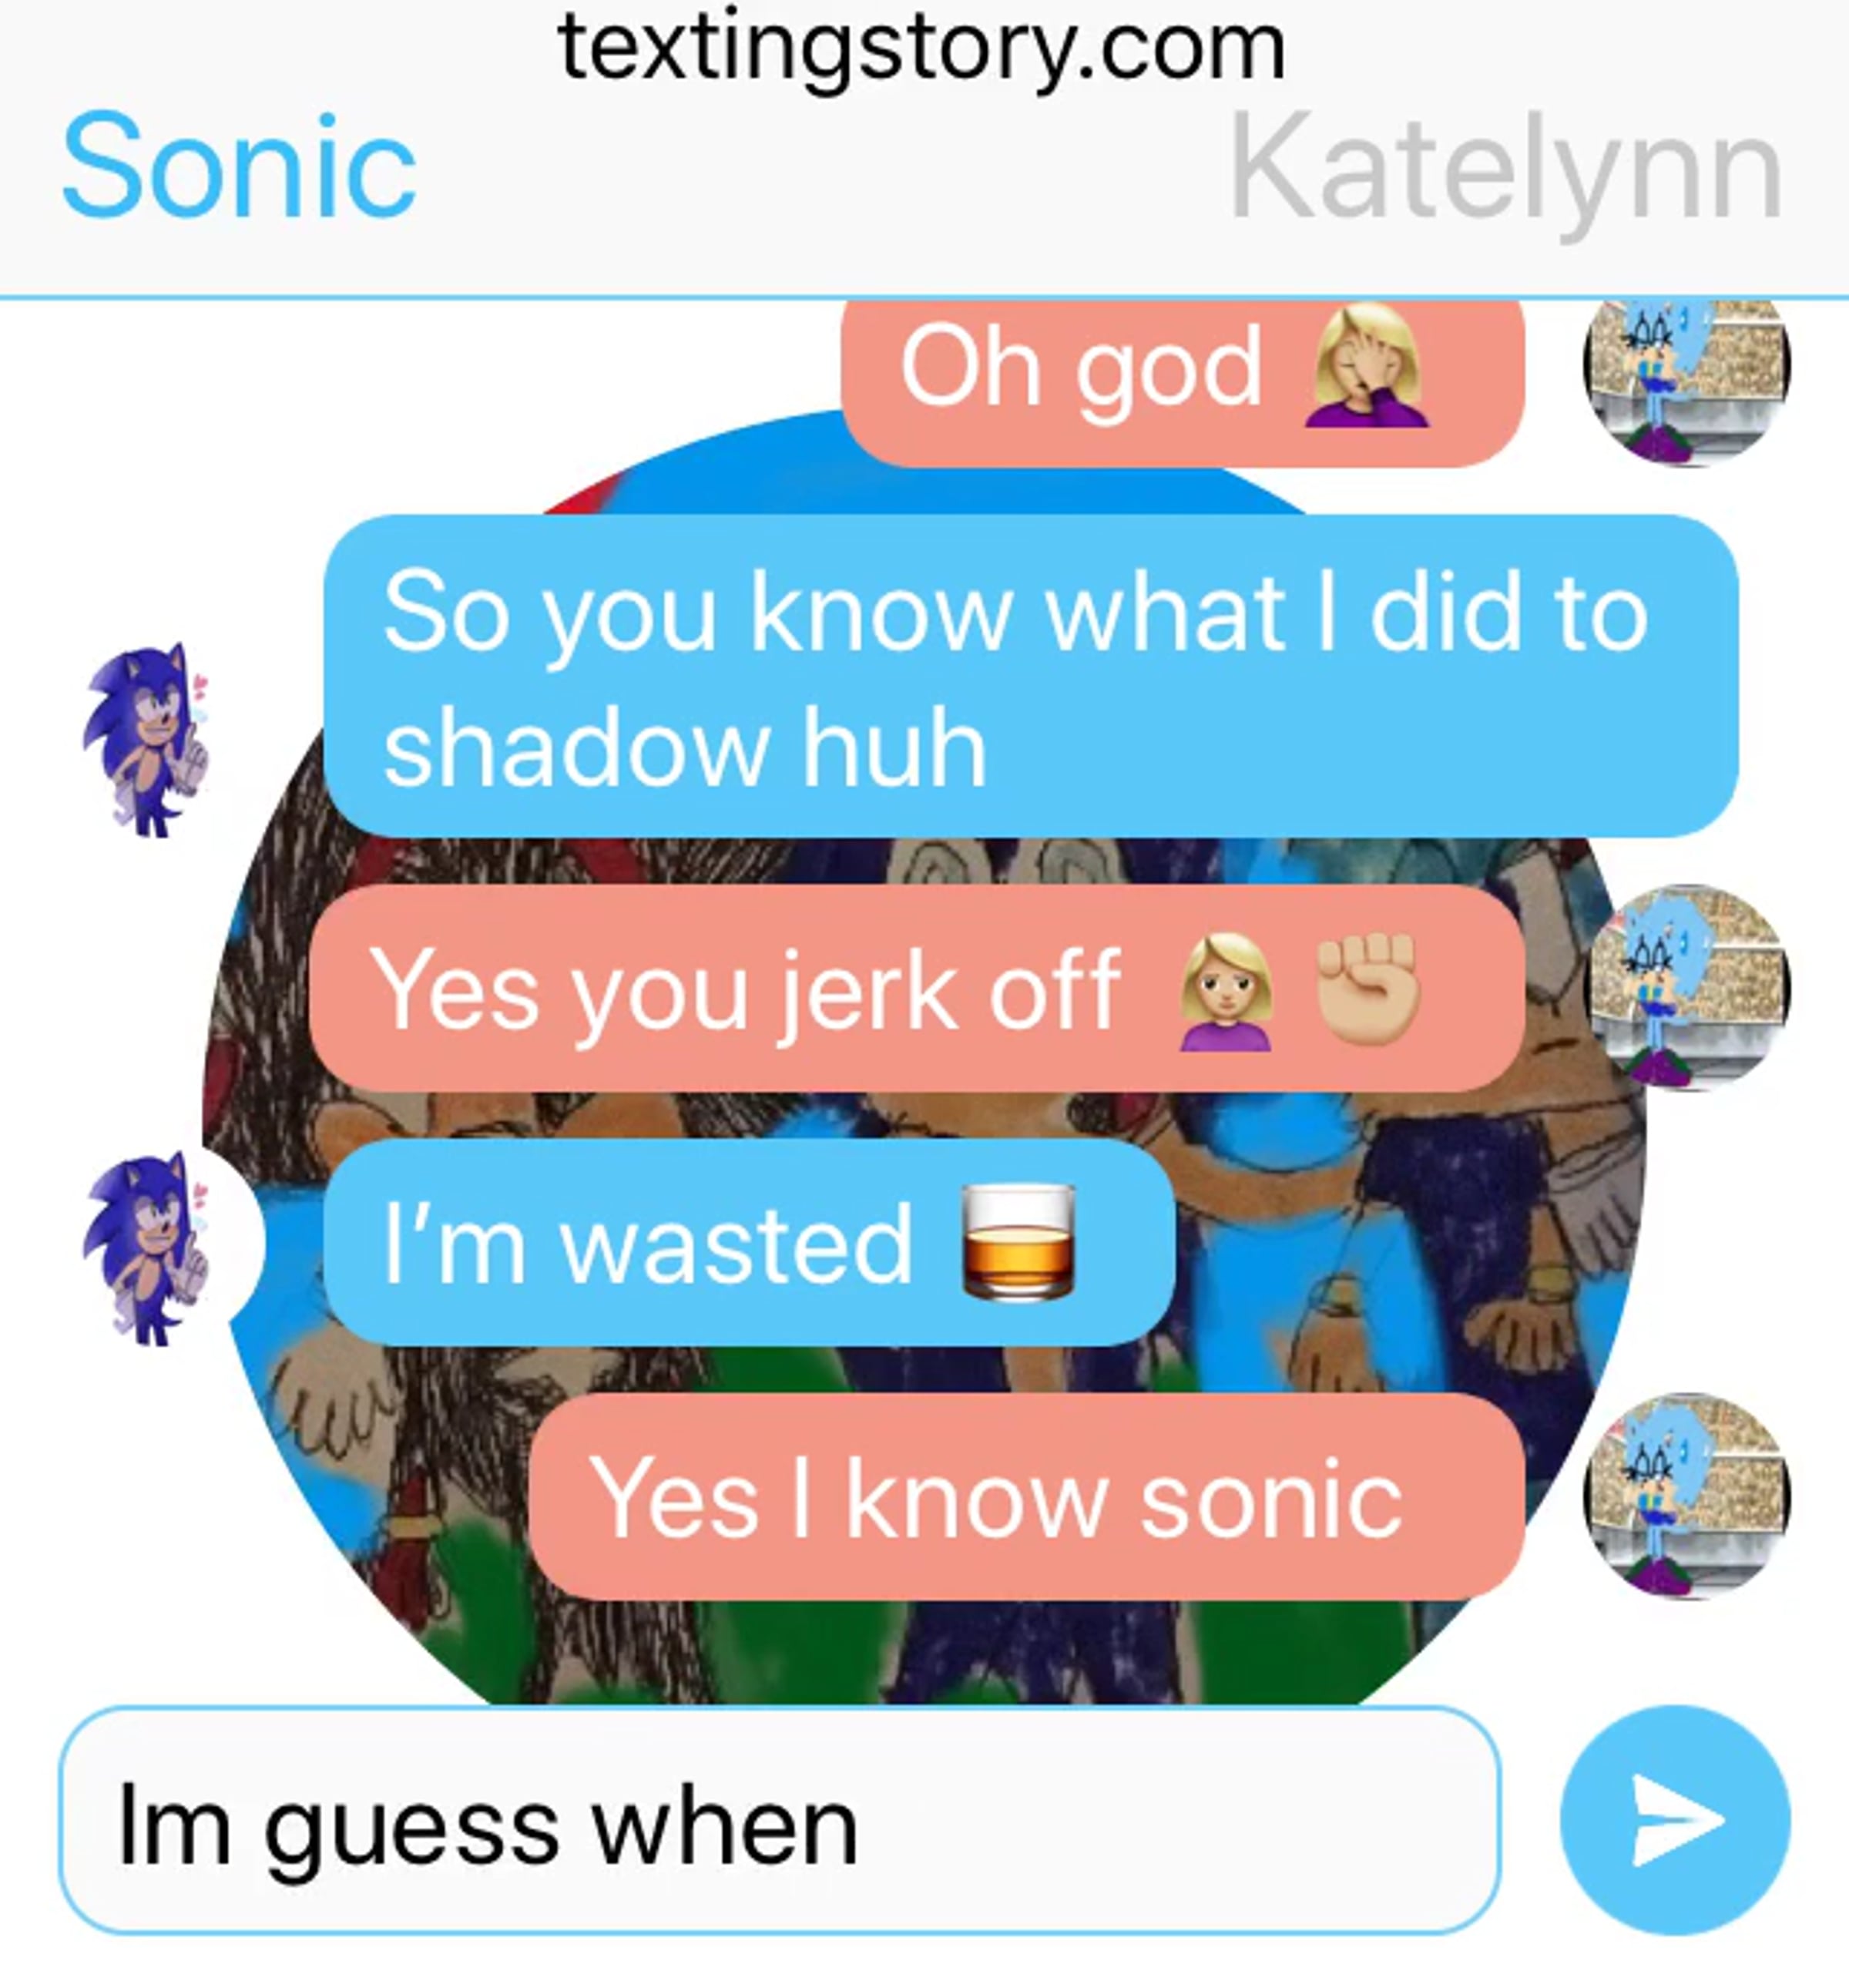Viewport: 1849px width, 1988px height.
Task: Open the textingstory.com link at the top
Action: point(922,49)
